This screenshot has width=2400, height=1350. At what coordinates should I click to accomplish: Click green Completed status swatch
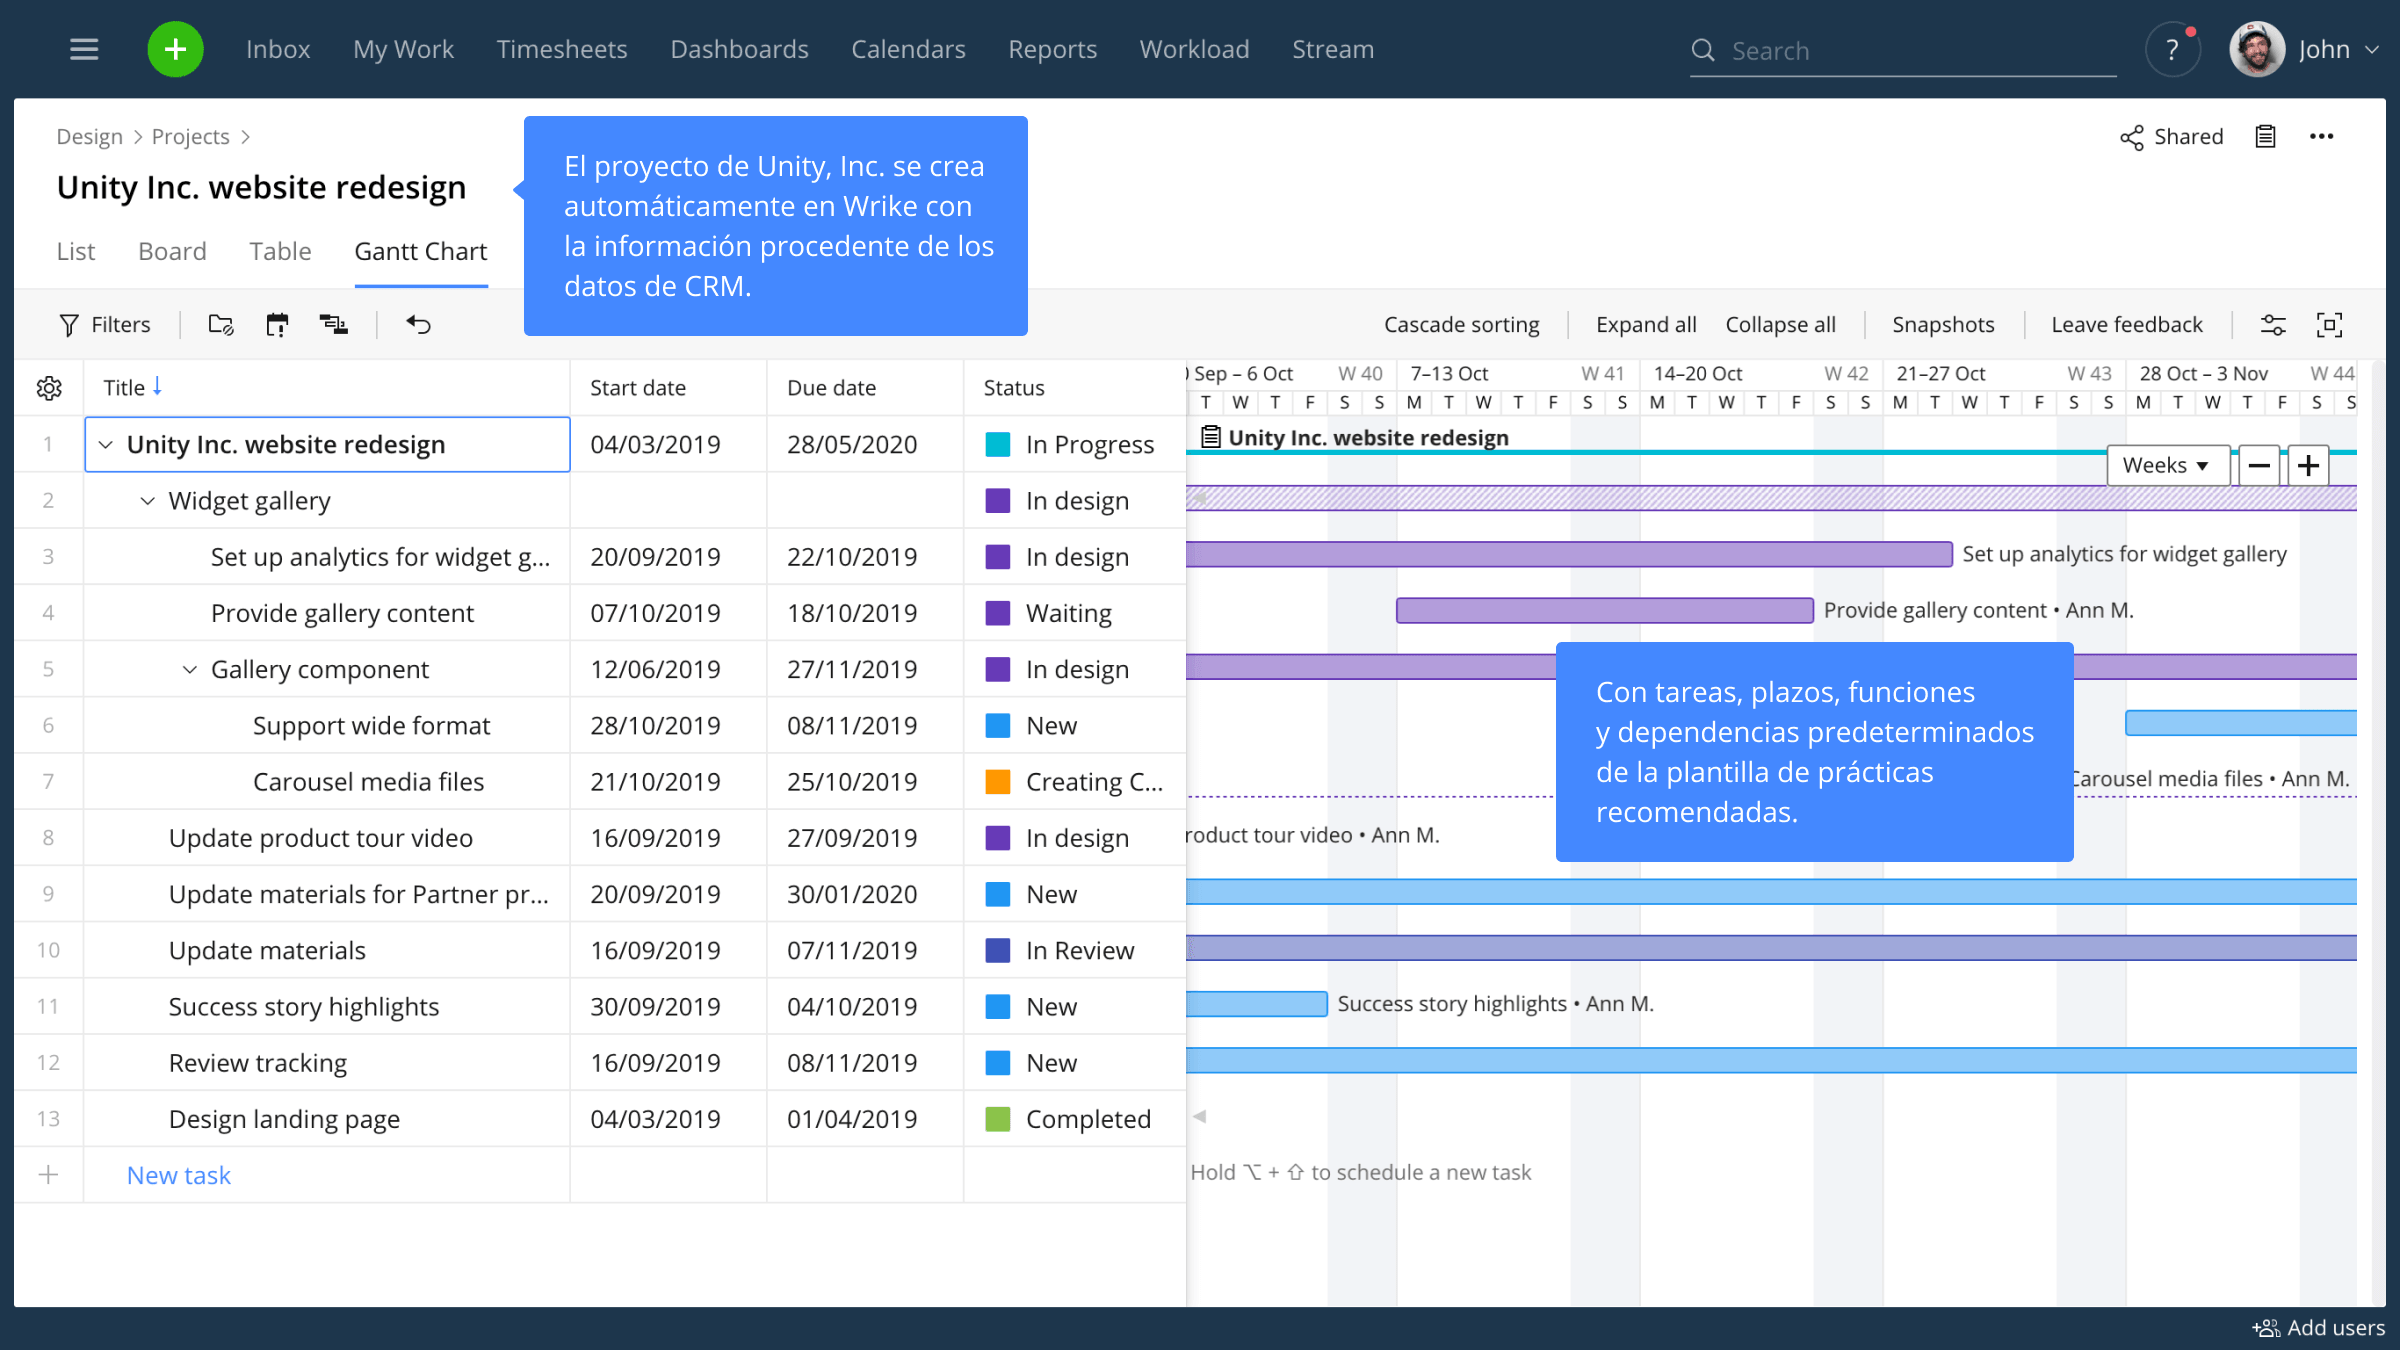(x=997, y=1119)
